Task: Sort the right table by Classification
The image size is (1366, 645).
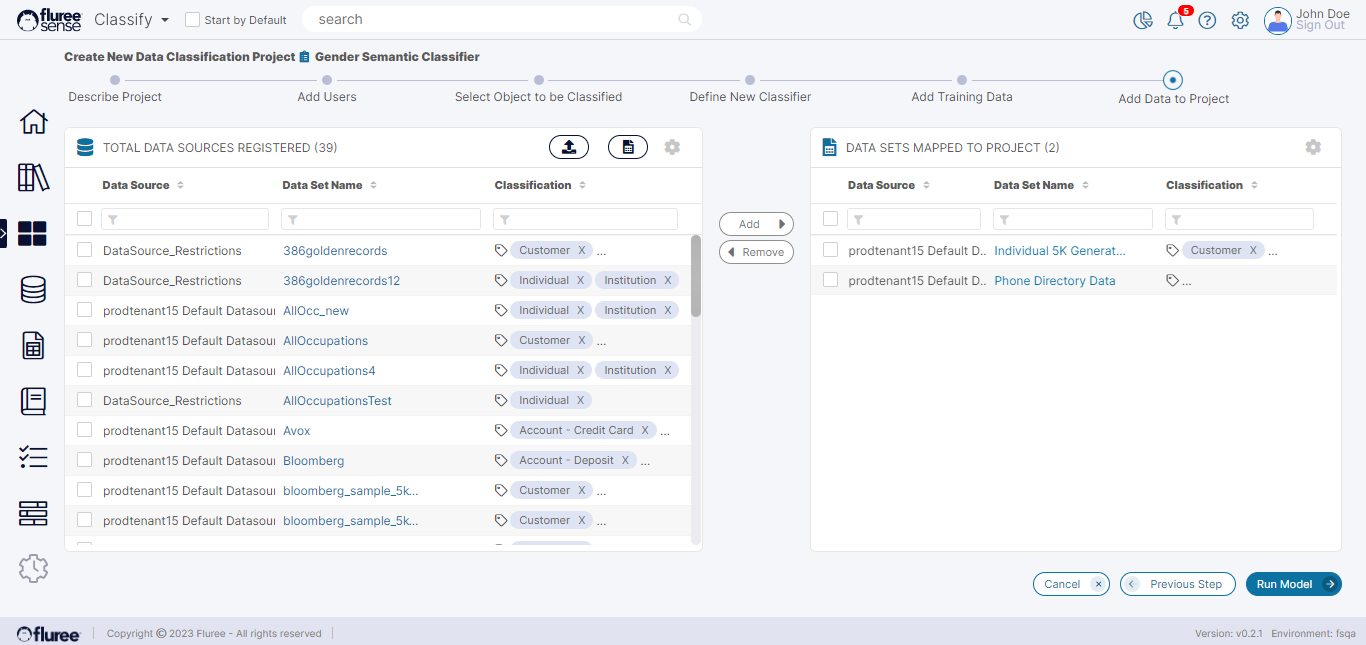Action: [x=1253, y=185]
